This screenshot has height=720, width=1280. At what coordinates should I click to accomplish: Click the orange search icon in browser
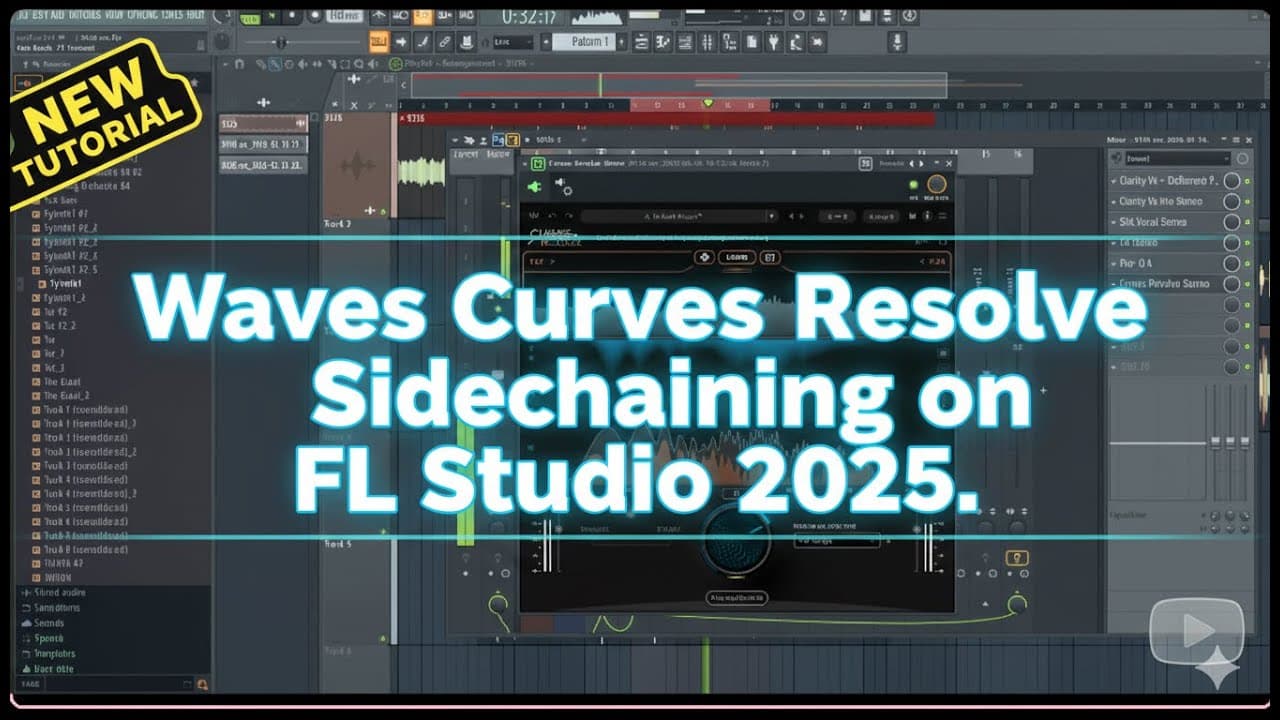(202, 684)
